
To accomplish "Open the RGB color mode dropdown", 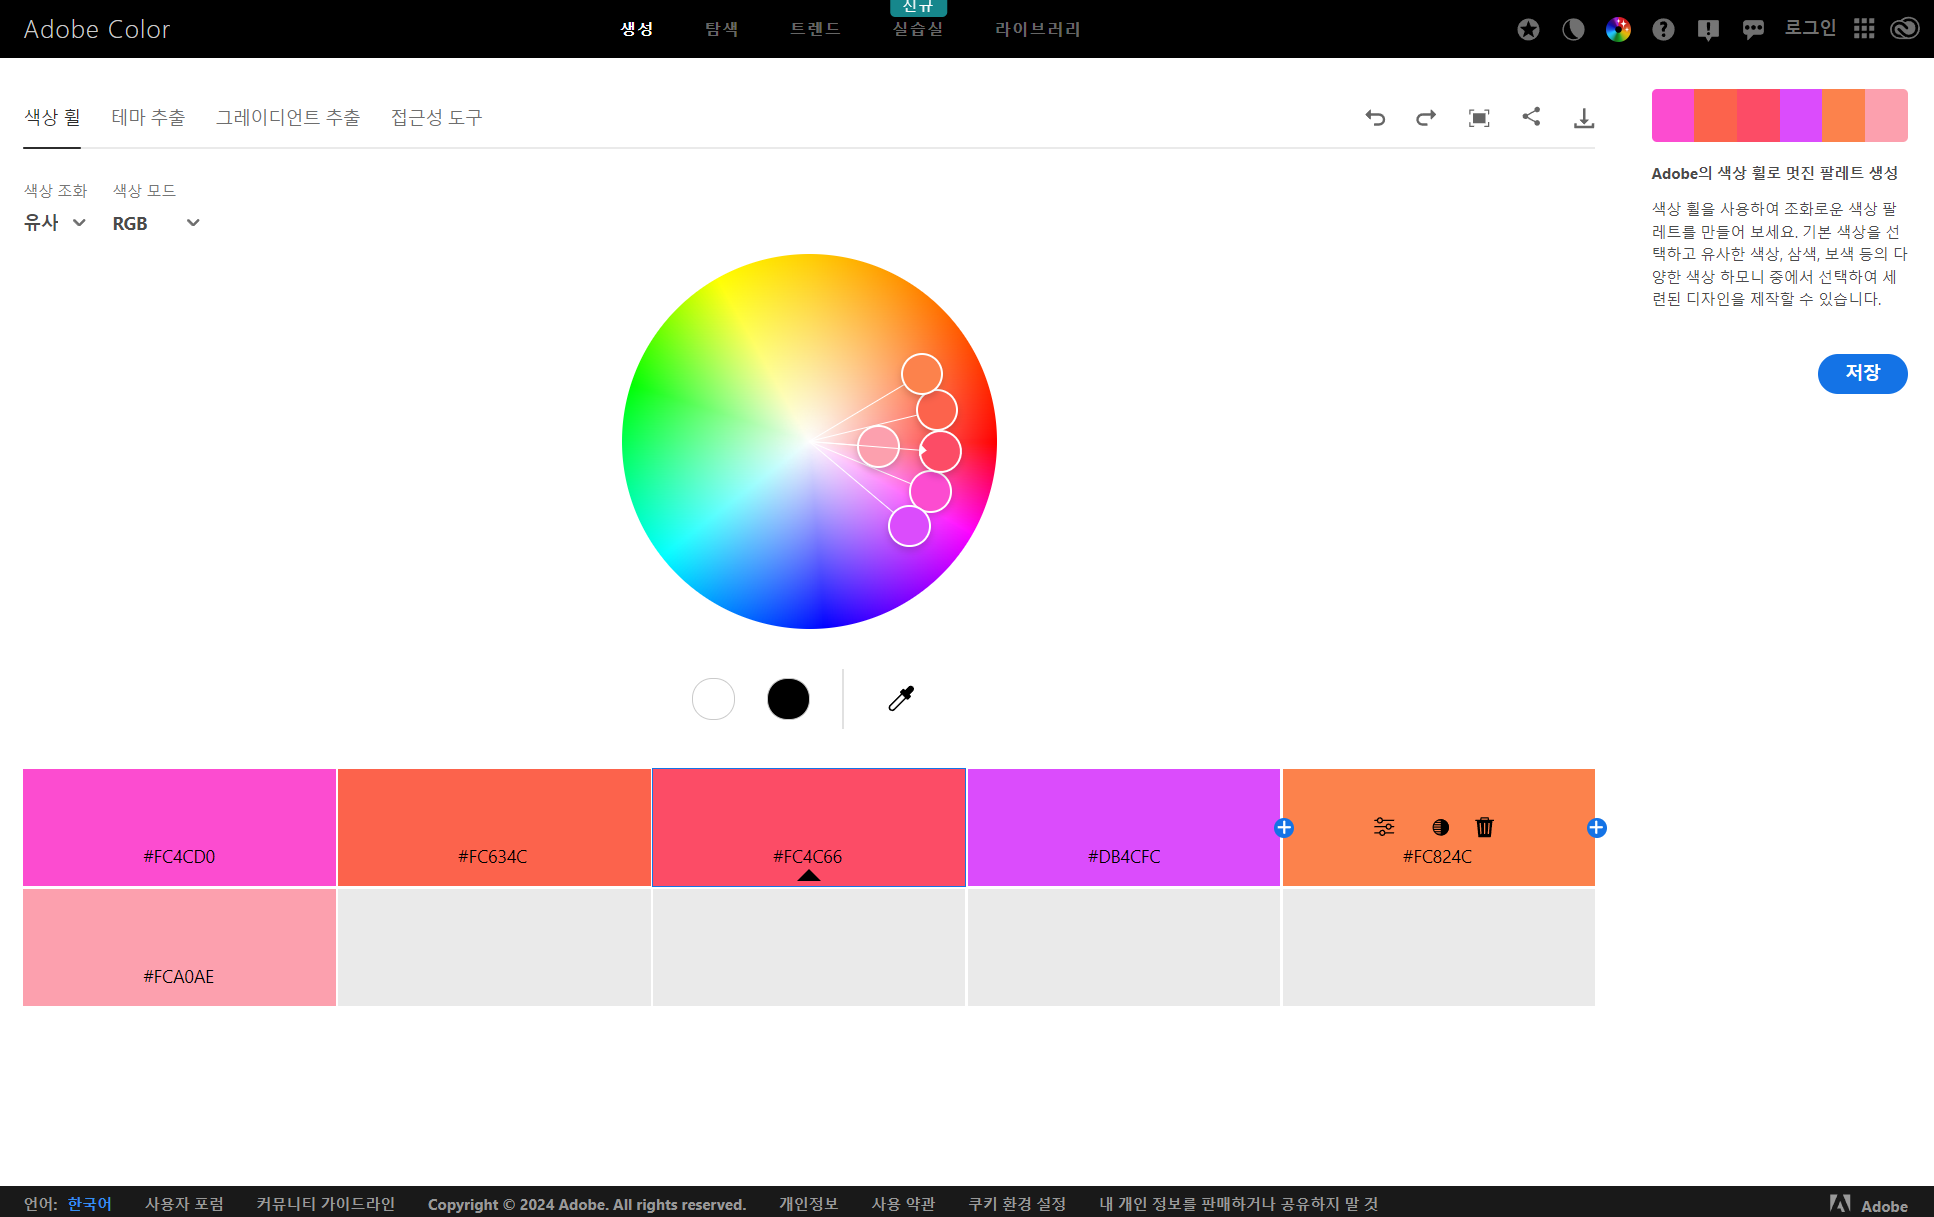I will (x=156, y=223).
